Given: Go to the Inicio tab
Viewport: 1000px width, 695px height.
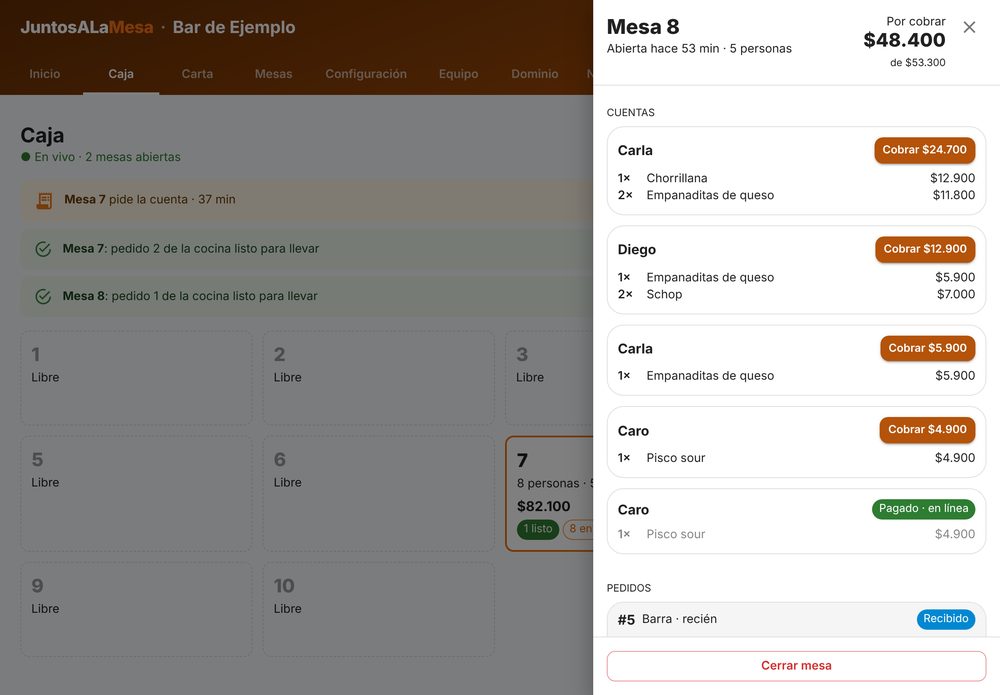Looking at the screenshot, I should point(45,74).
